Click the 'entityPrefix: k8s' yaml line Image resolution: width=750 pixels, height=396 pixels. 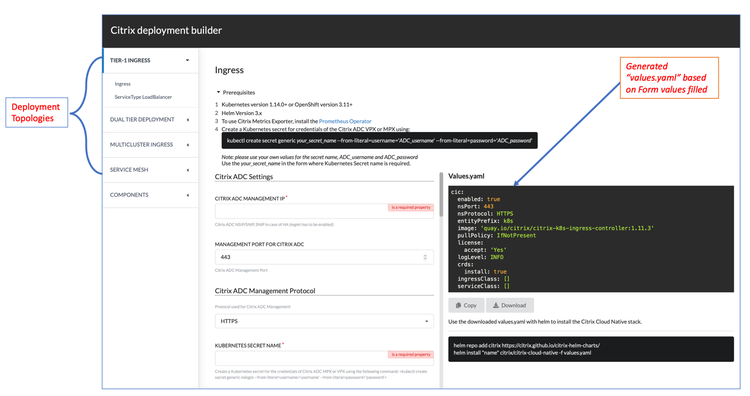485,221
